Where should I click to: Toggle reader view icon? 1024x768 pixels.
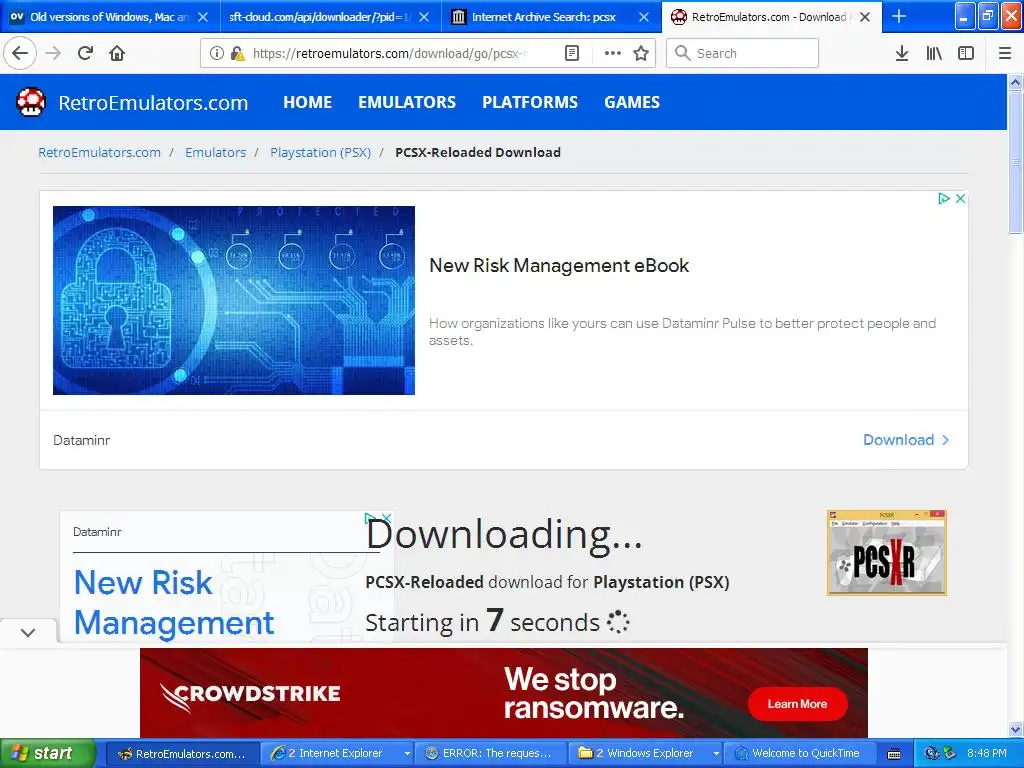(571, 53)
